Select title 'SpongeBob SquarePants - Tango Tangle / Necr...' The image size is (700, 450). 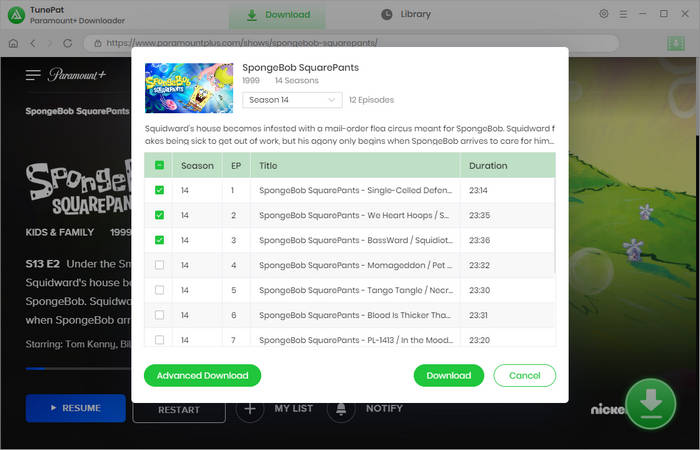356,290
